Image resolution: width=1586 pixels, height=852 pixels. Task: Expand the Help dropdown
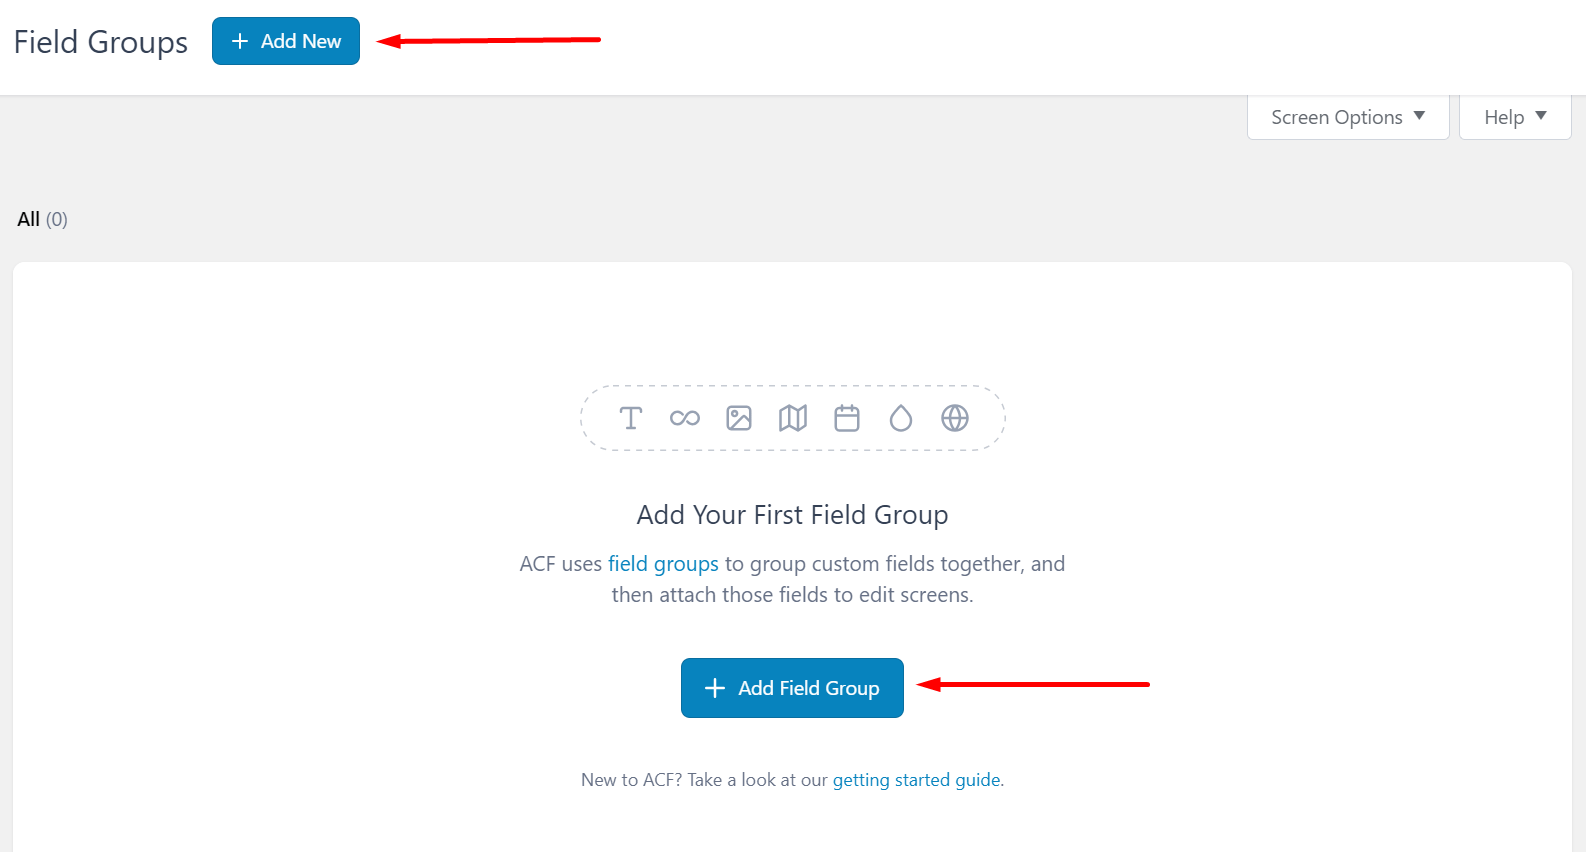[x=1513, y=117]
